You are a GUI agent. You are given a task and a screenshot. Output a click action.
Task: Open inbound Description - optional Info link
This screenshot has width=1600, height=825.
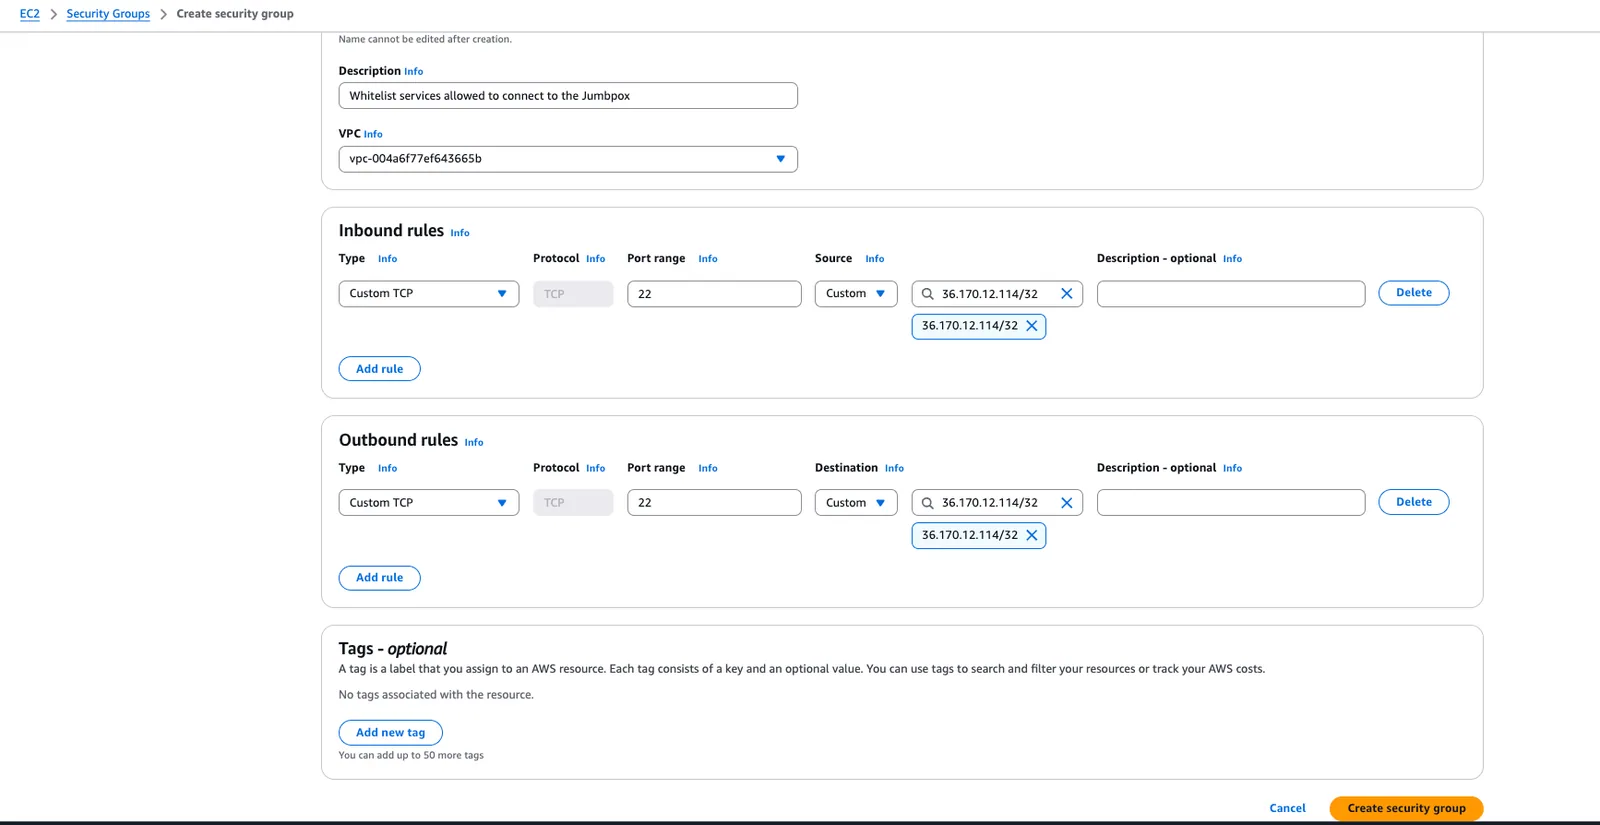click(x=1233, y=259)
